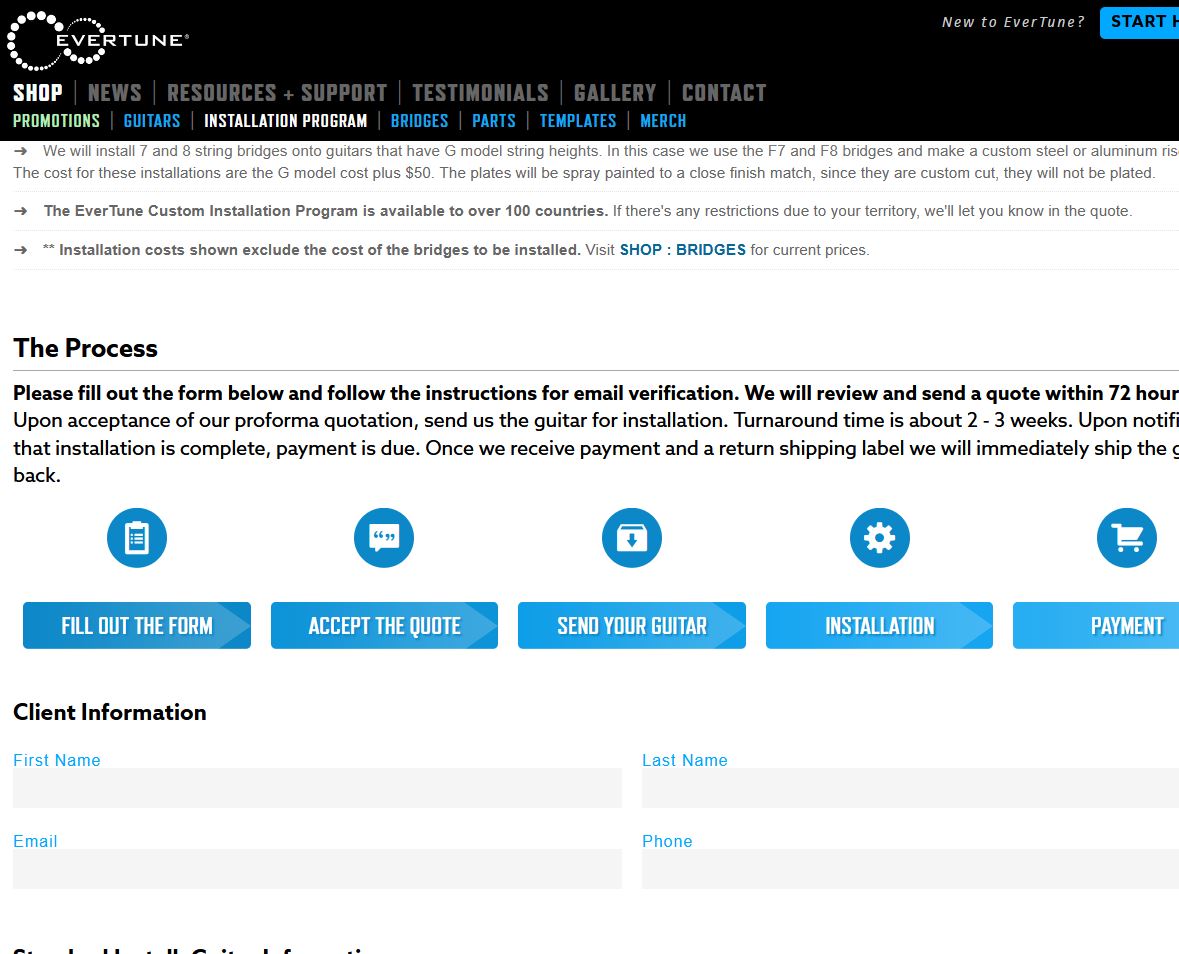Select the BRIDGES submenu link

[420, 121]
